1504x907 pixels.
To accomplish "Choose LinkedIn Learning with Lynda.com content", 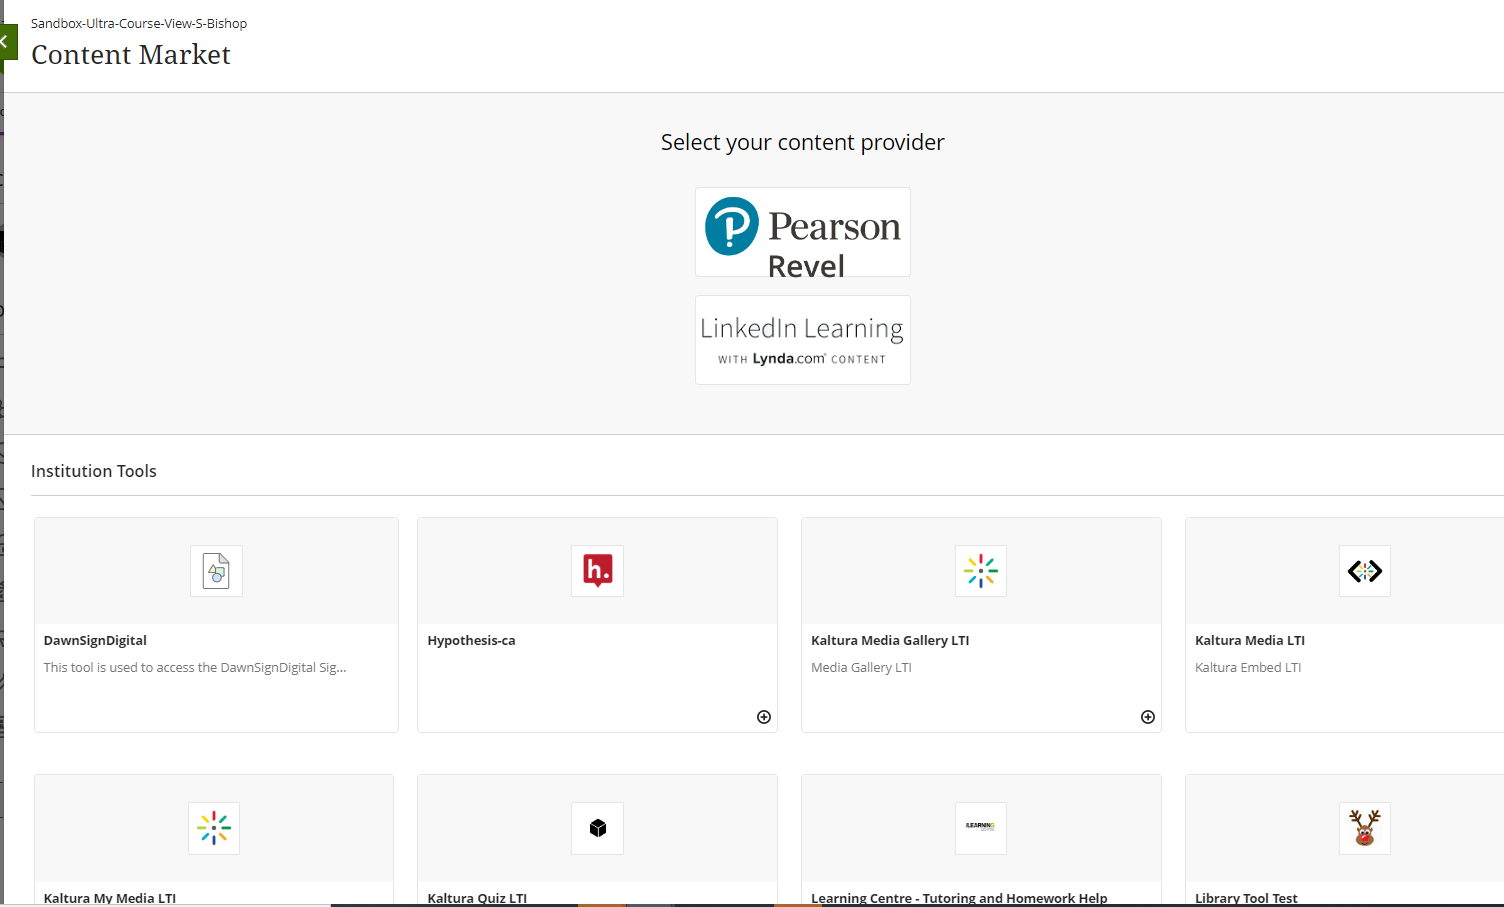I will (x=802, y=339).
